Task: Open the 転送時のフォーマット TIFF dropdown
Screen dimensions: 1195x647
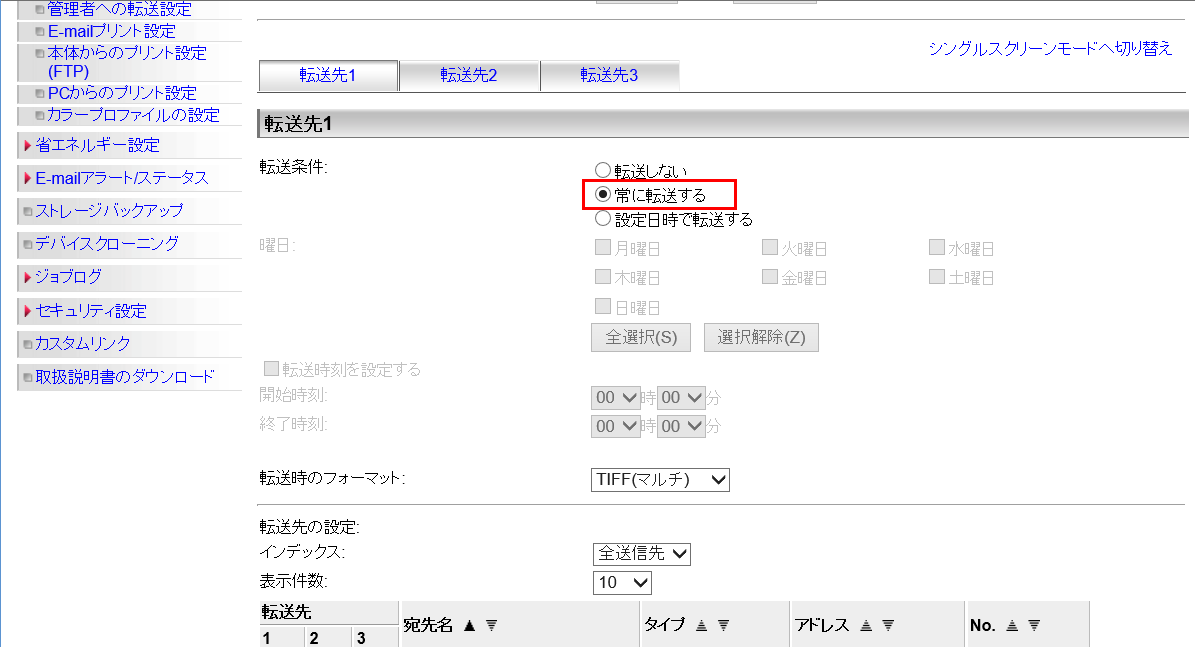Action: coord(660,480)
